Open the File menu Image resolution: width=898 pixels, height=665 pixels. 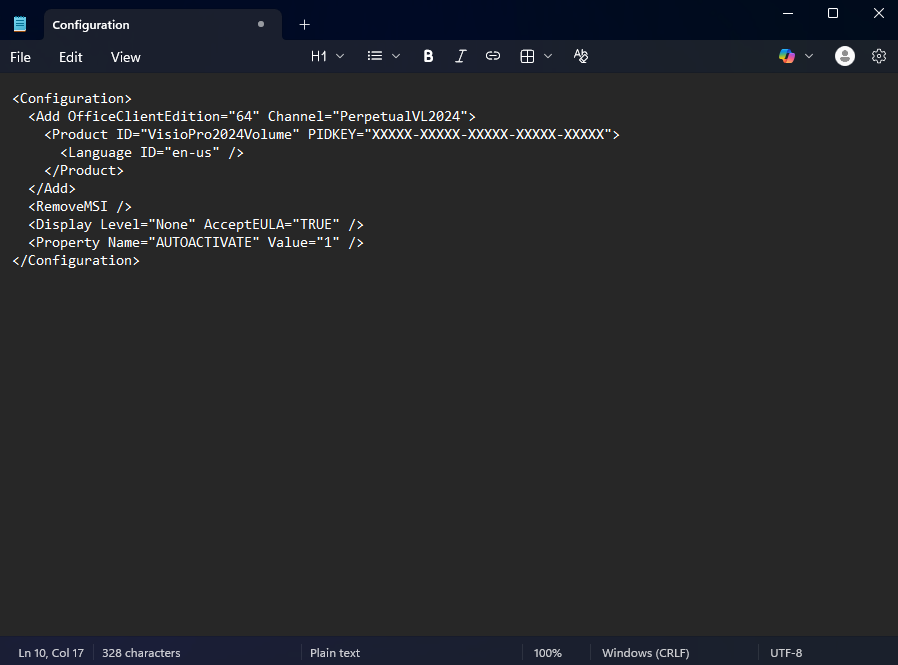[x=21, y=57]
